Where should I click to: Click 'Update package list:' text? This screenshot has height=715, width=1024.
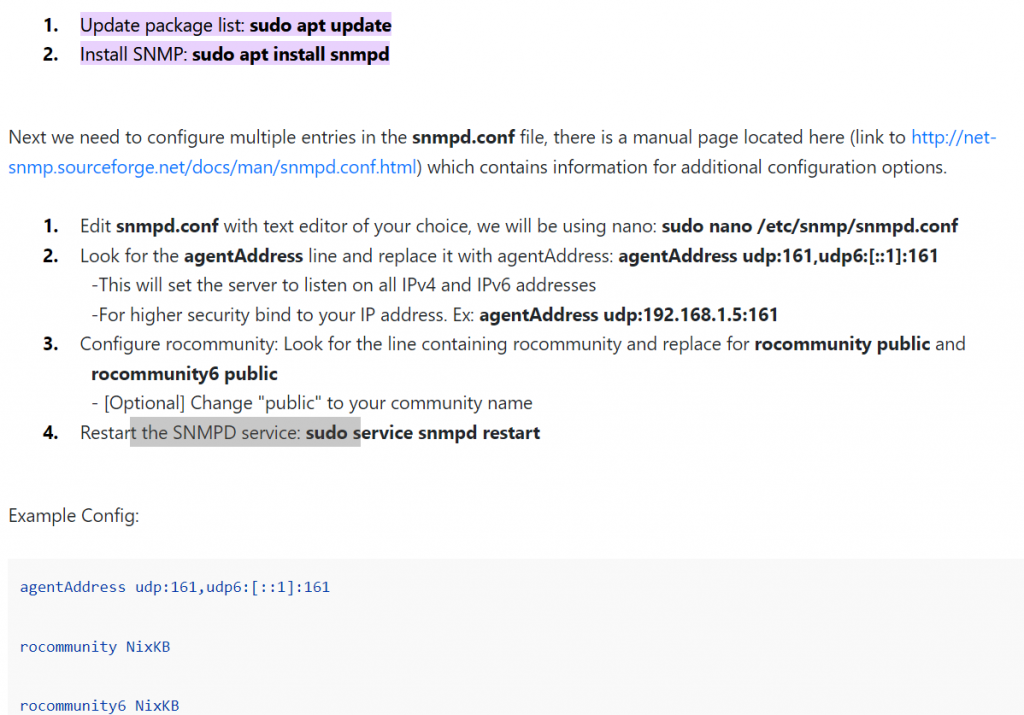point(162,25)
